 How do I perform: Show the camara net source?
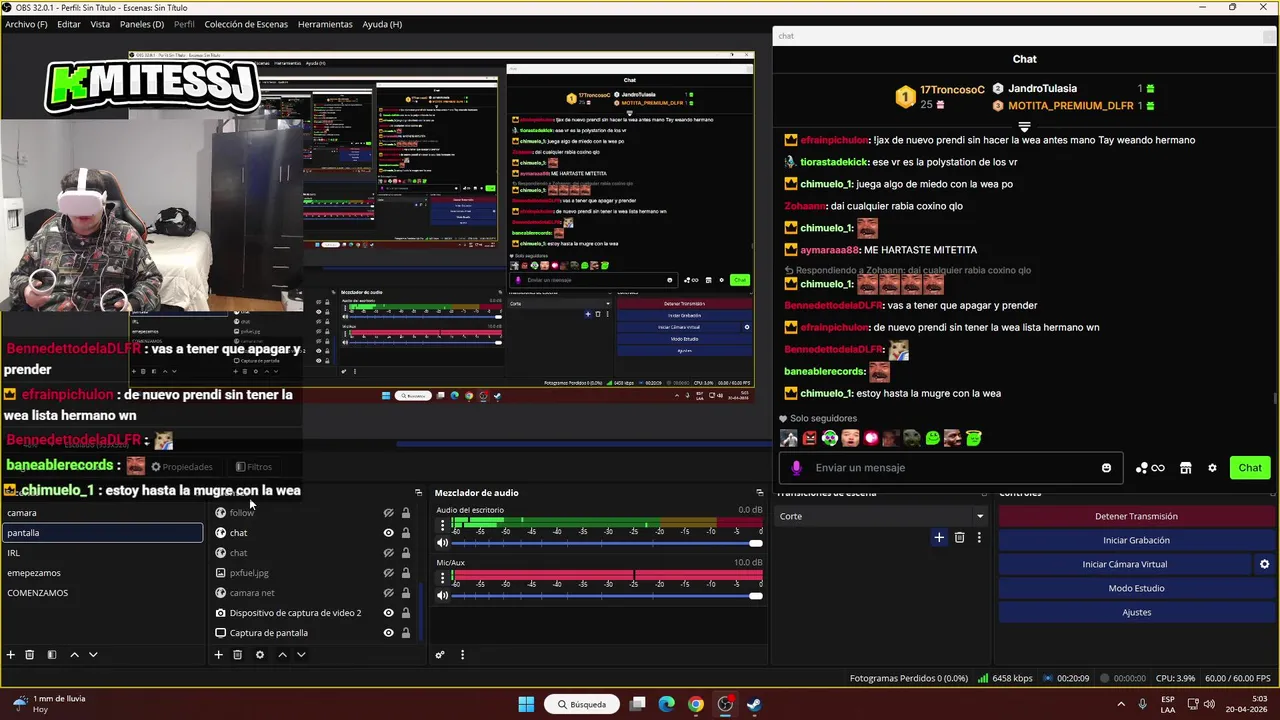coord(388,593)
